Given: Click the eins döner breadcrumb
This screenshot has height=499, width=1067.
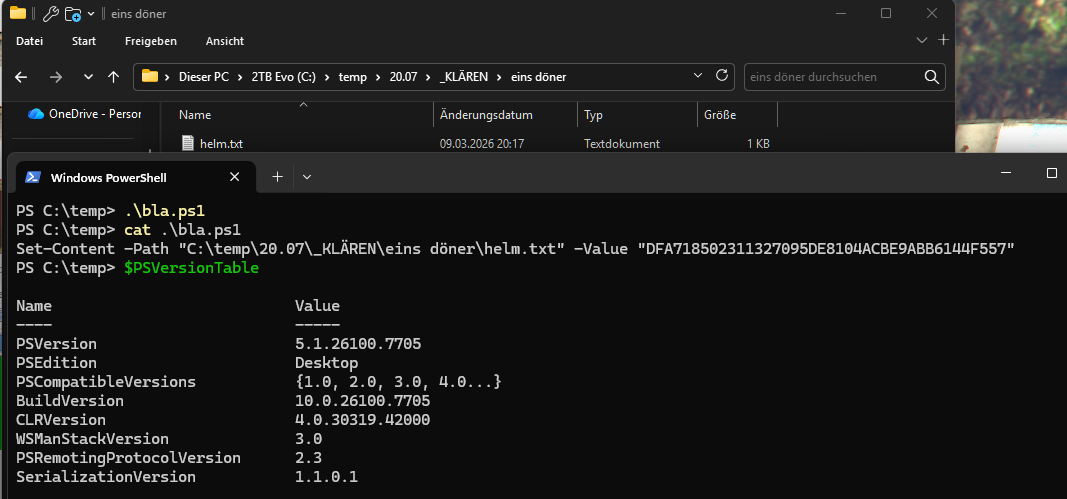Looking at the screenshot, I should click(x=539, y=77).
